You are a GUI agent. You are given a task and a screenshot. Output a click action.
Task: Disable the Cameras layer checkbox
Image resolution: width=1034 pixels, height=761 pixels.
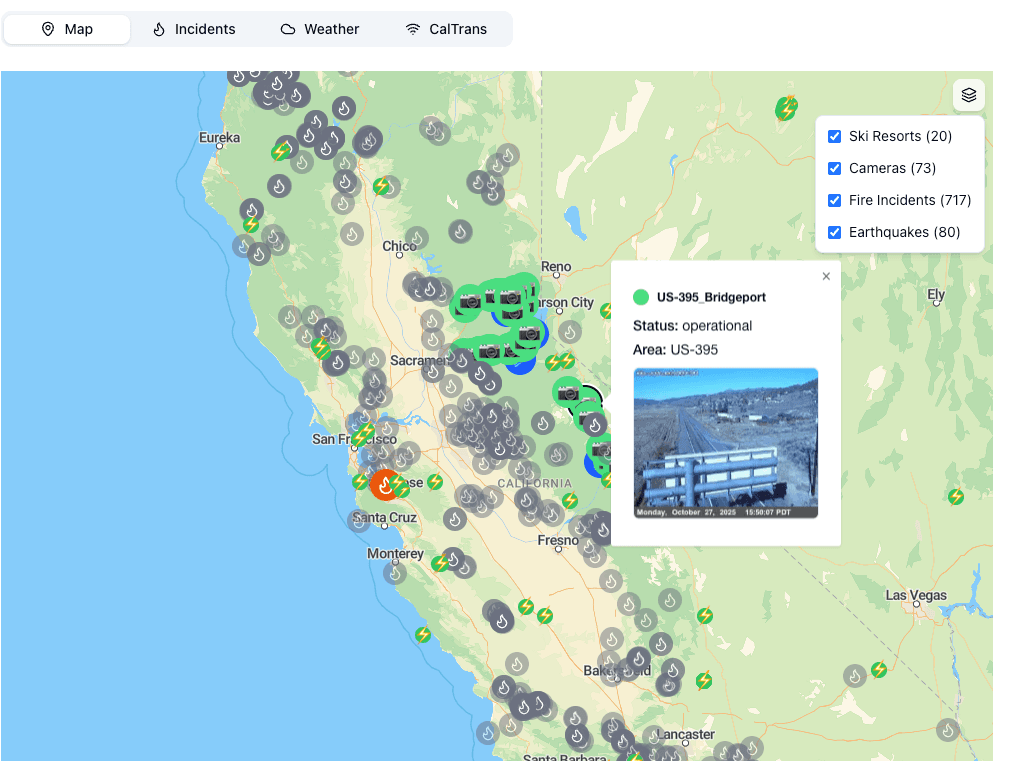(x=834, y=168)
